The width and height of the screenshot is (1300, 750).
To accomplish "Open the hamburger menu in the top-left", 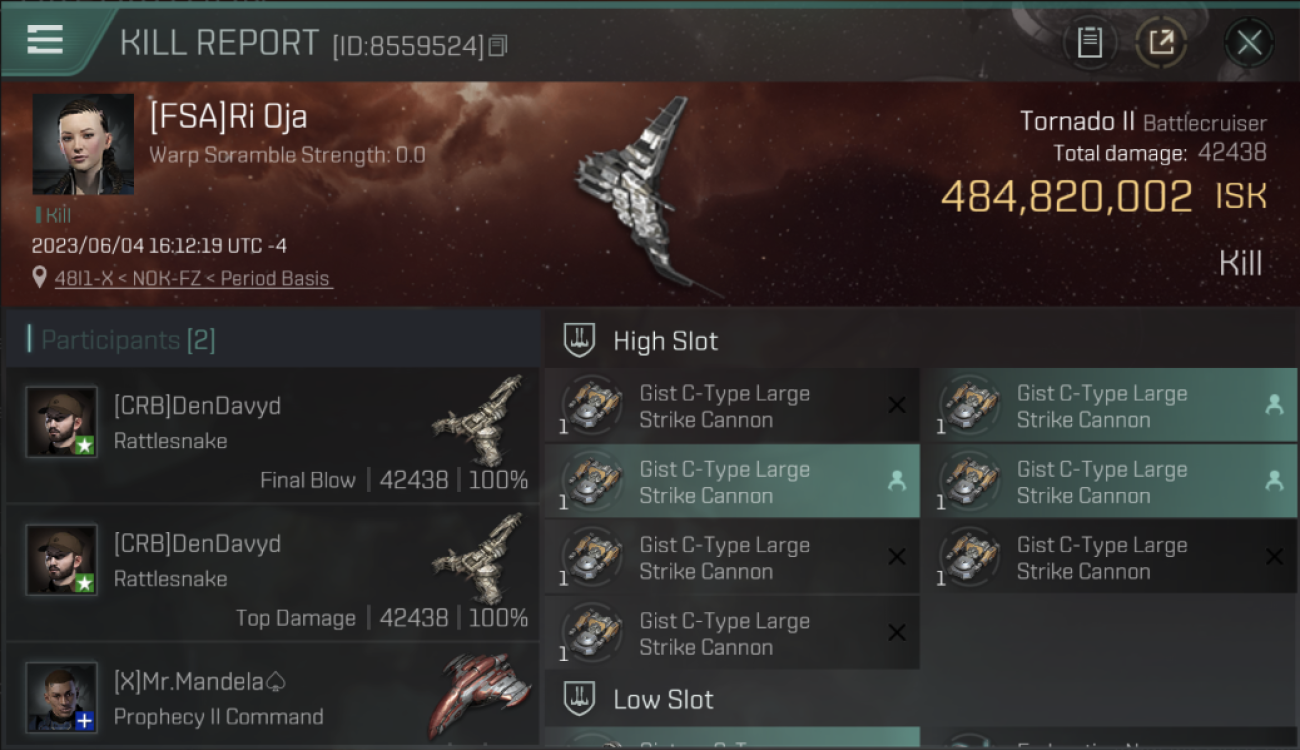I will [45, 40].
